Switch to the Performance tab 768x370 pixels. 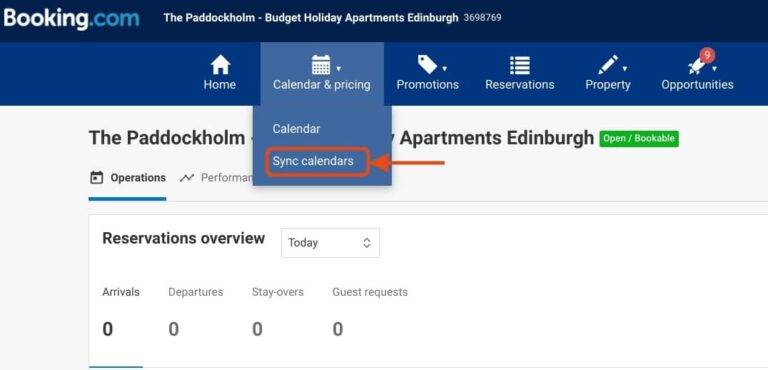216,178
